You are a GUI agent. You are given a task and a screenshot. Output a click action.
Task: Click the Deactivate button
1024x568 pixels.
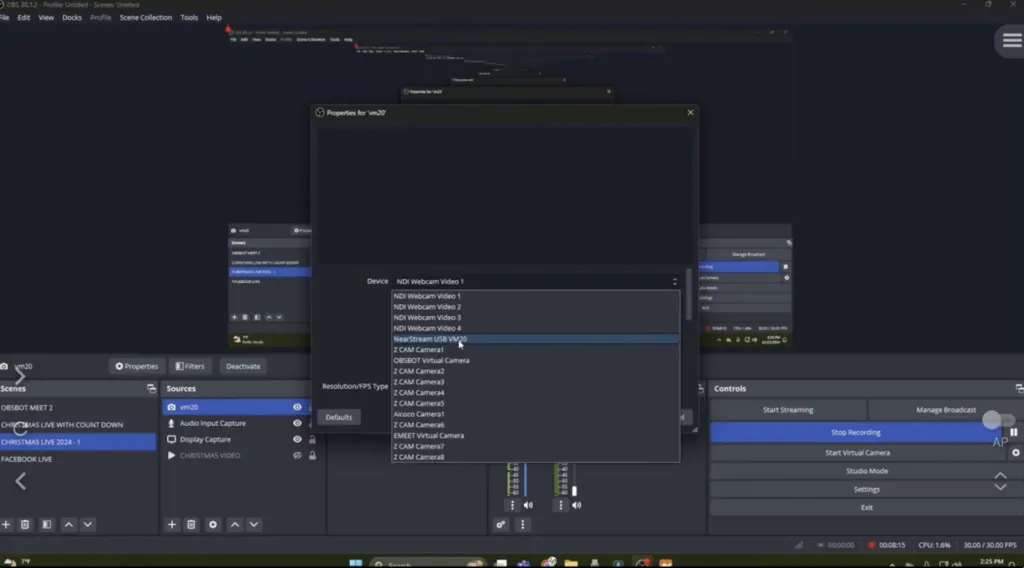(x=243, y=366)
